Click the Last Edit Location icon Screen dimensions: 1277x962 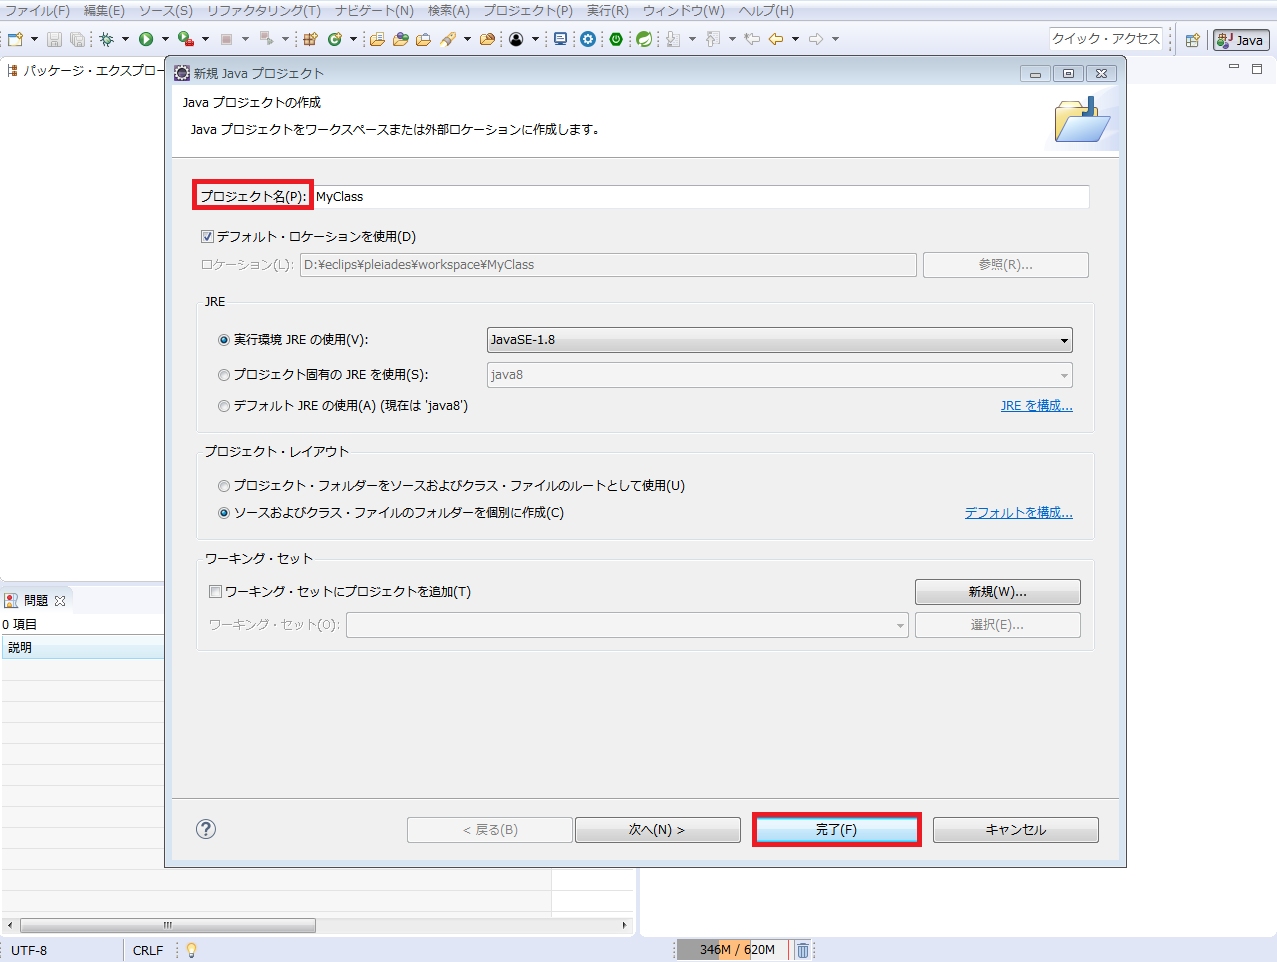click(x=752, y=39)
